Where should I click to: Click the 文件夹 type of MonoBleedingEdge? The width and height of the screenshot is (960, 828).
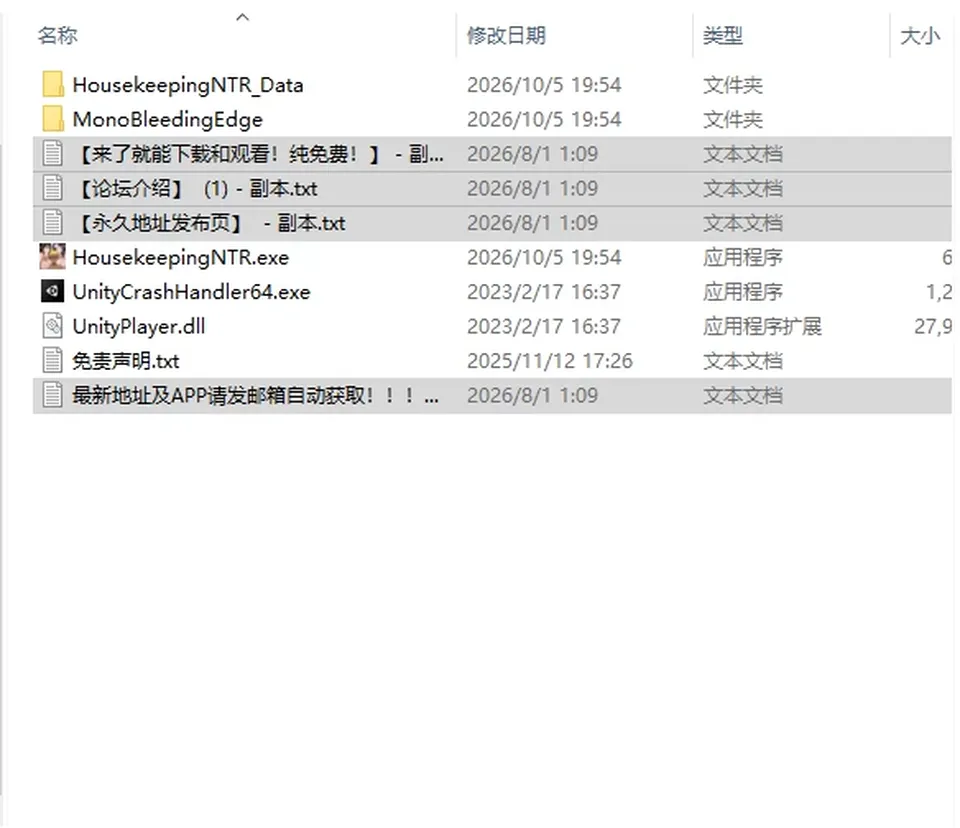pos(733,119)
